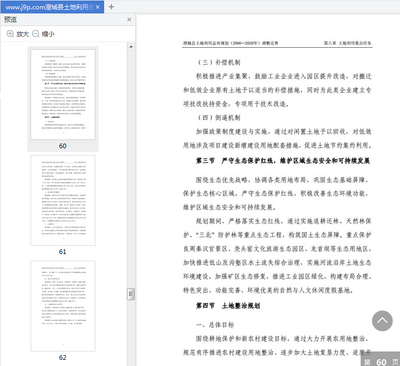Click subheading 一、总体目标
This screenshot has width=400, height=366.
215,325
